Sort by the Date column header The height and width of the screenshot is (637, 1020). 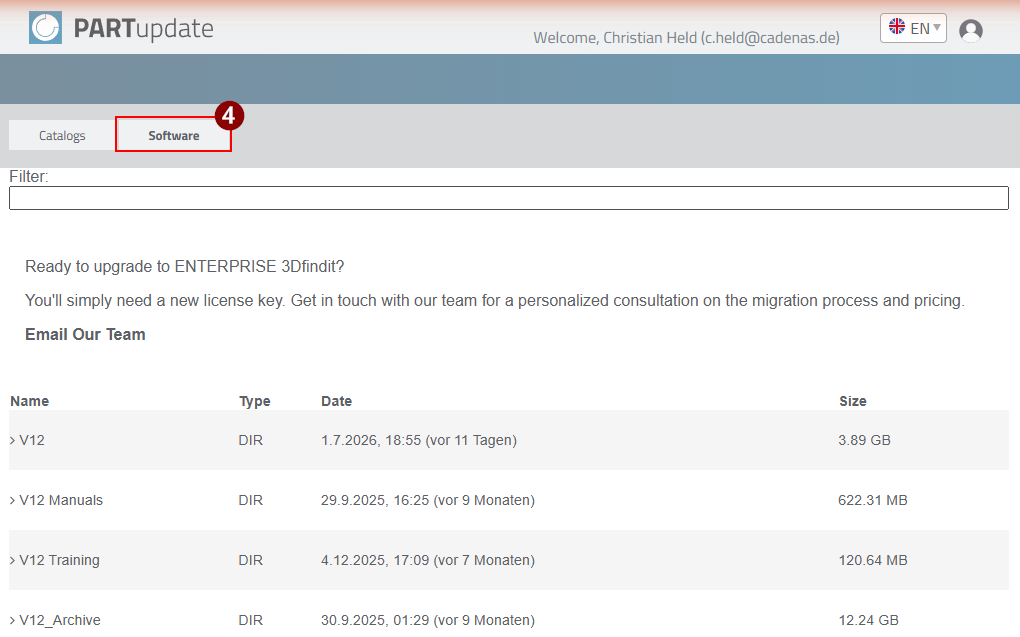point(336,401)
